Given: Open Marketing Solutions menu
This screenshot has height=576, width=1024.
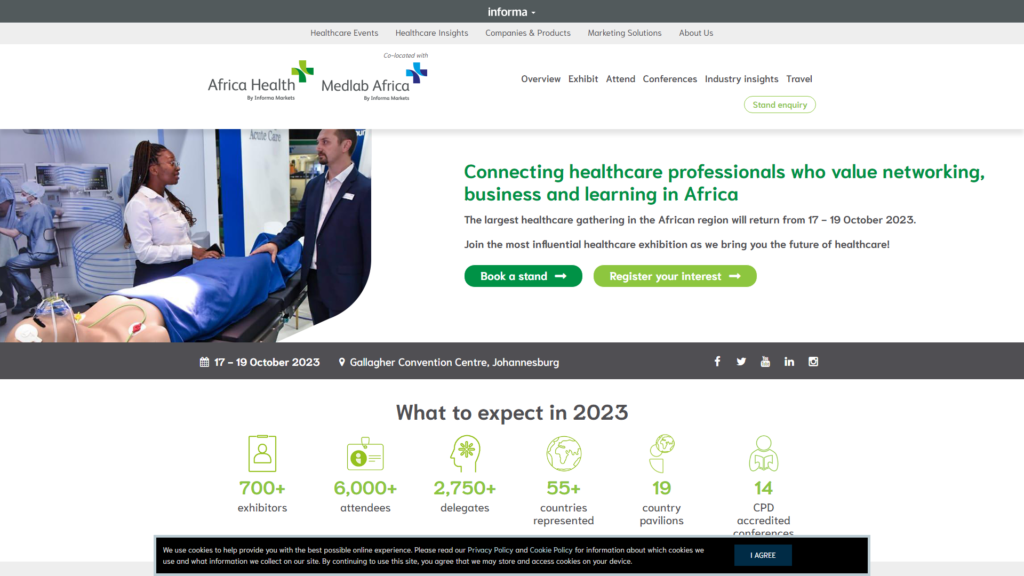Looking at the screenshot, I should 624,33.
